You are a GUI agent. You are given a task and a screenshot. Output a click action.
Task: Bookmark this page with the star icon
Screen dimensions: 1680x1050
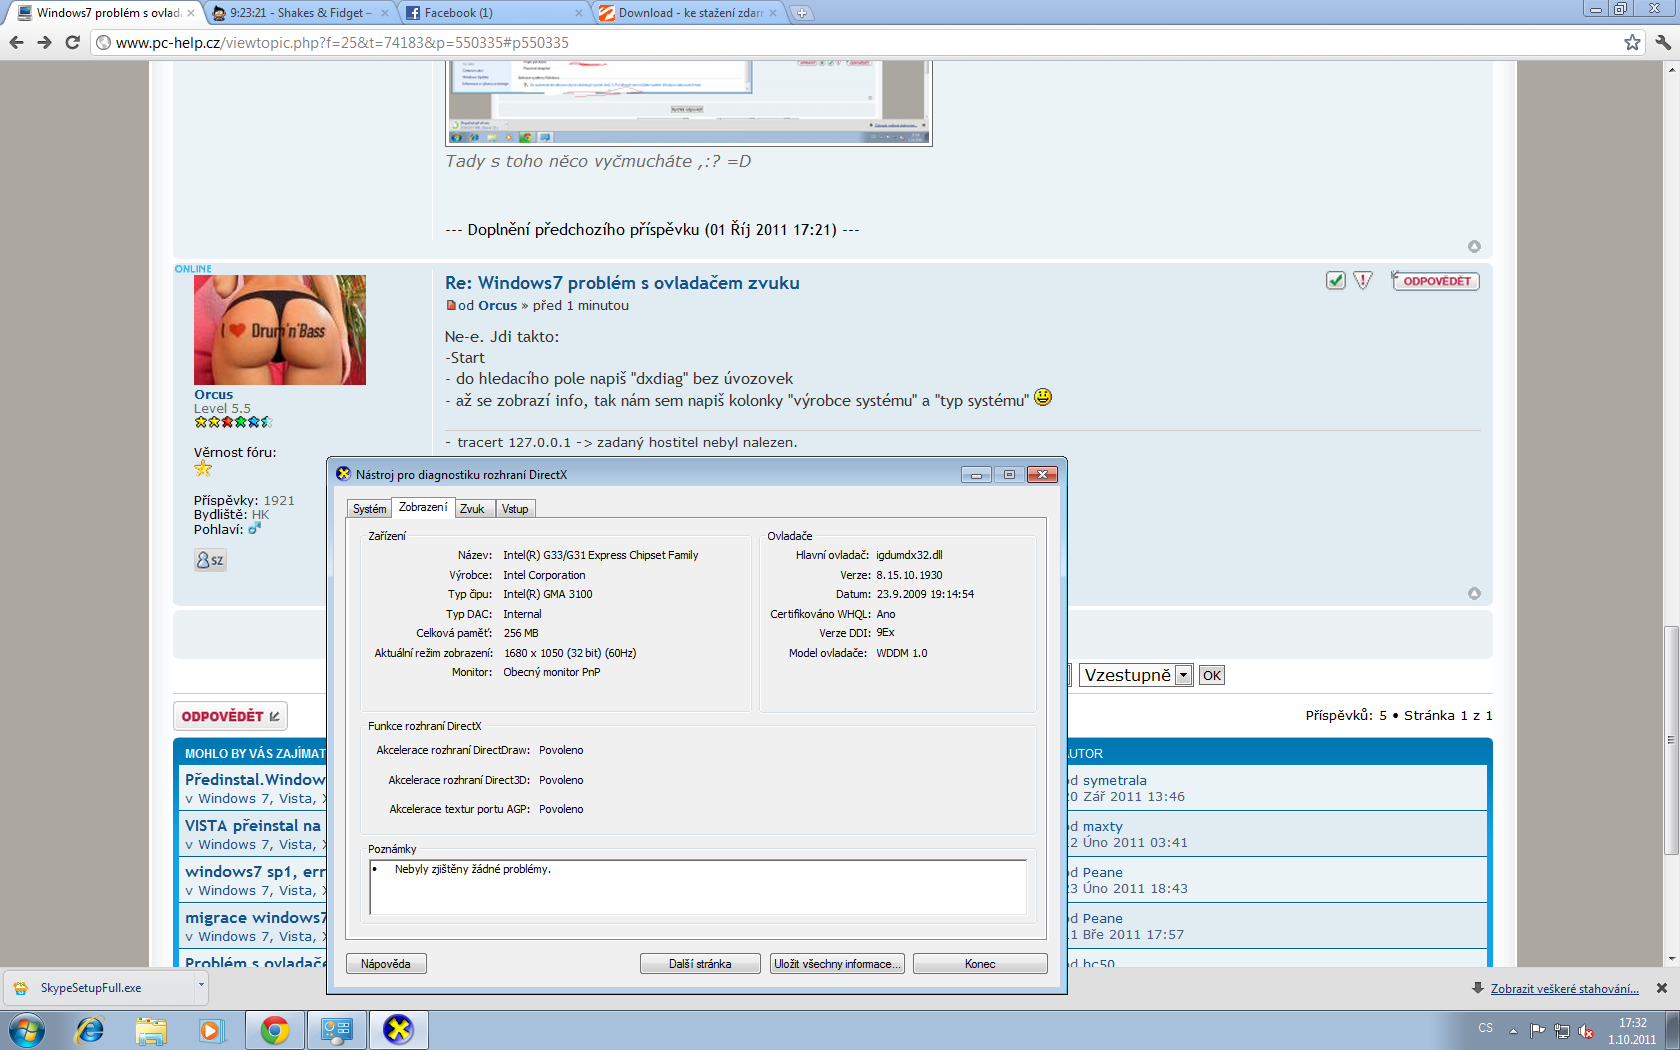click(1632, 42)
